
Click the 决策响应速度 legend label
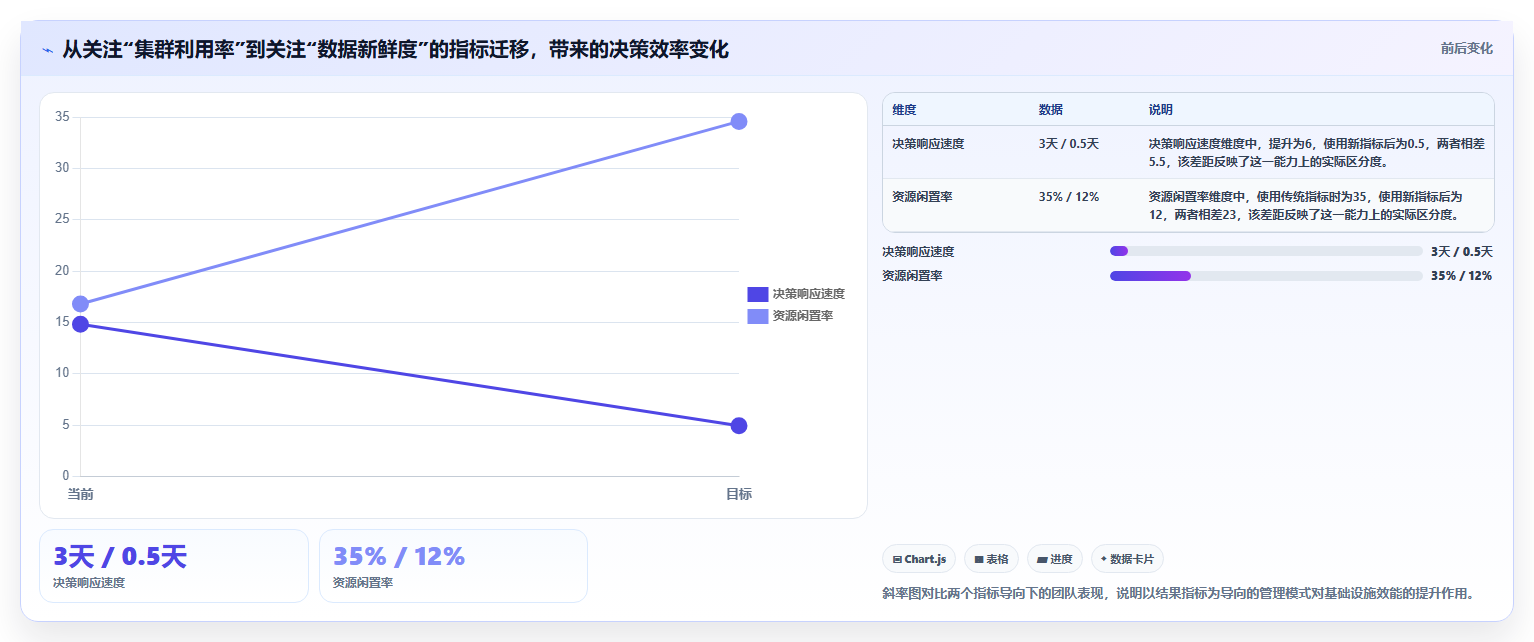point(809,294)
